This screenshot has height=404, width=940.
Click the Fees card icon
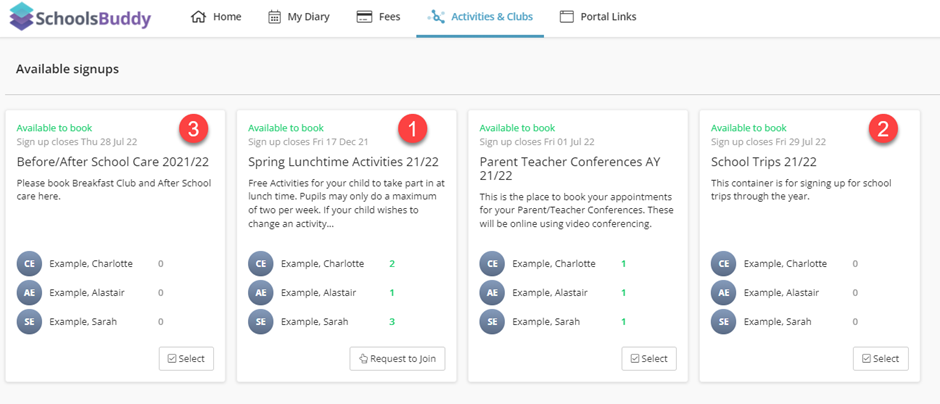tap(363, 17)
